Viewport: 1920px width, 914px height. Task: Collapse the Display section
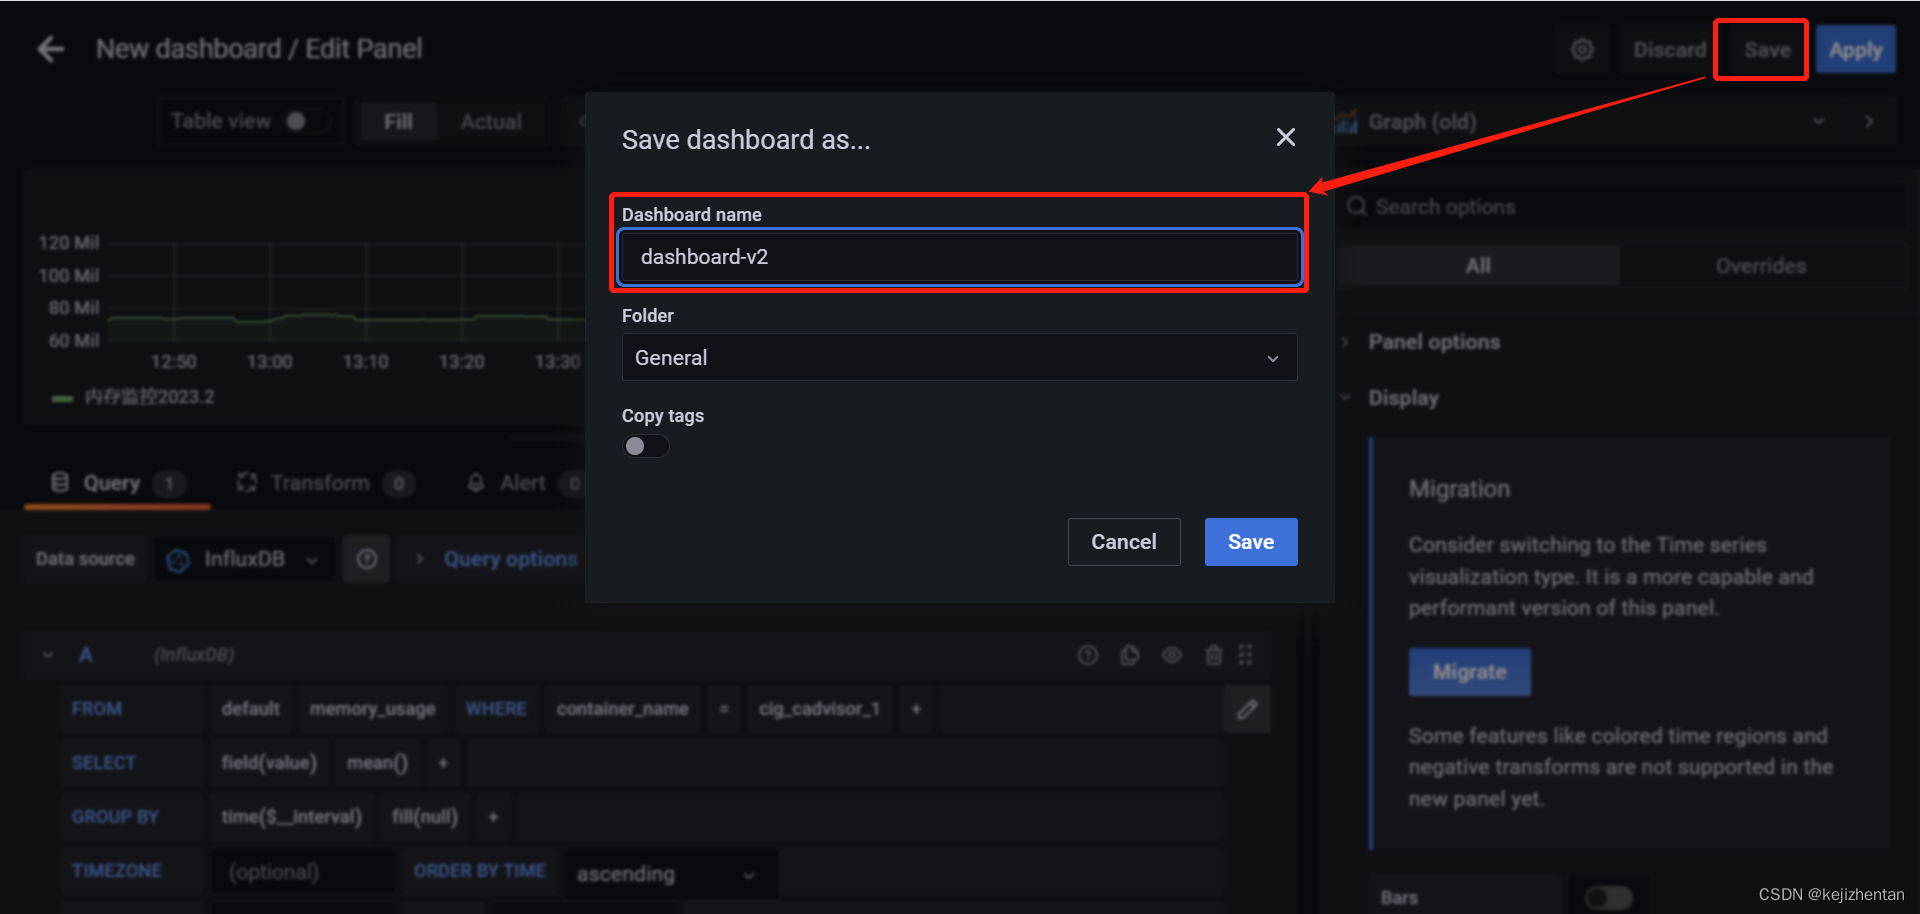point(1403,398)
